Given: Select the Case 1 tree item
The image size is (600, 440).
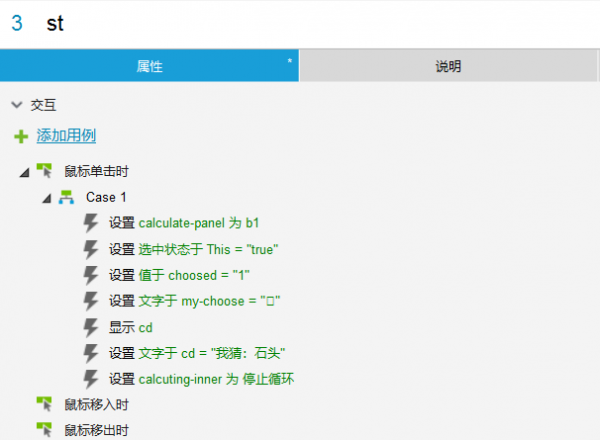Looking at the screenshot, I should pyautogui.click(x=106, y=197).
